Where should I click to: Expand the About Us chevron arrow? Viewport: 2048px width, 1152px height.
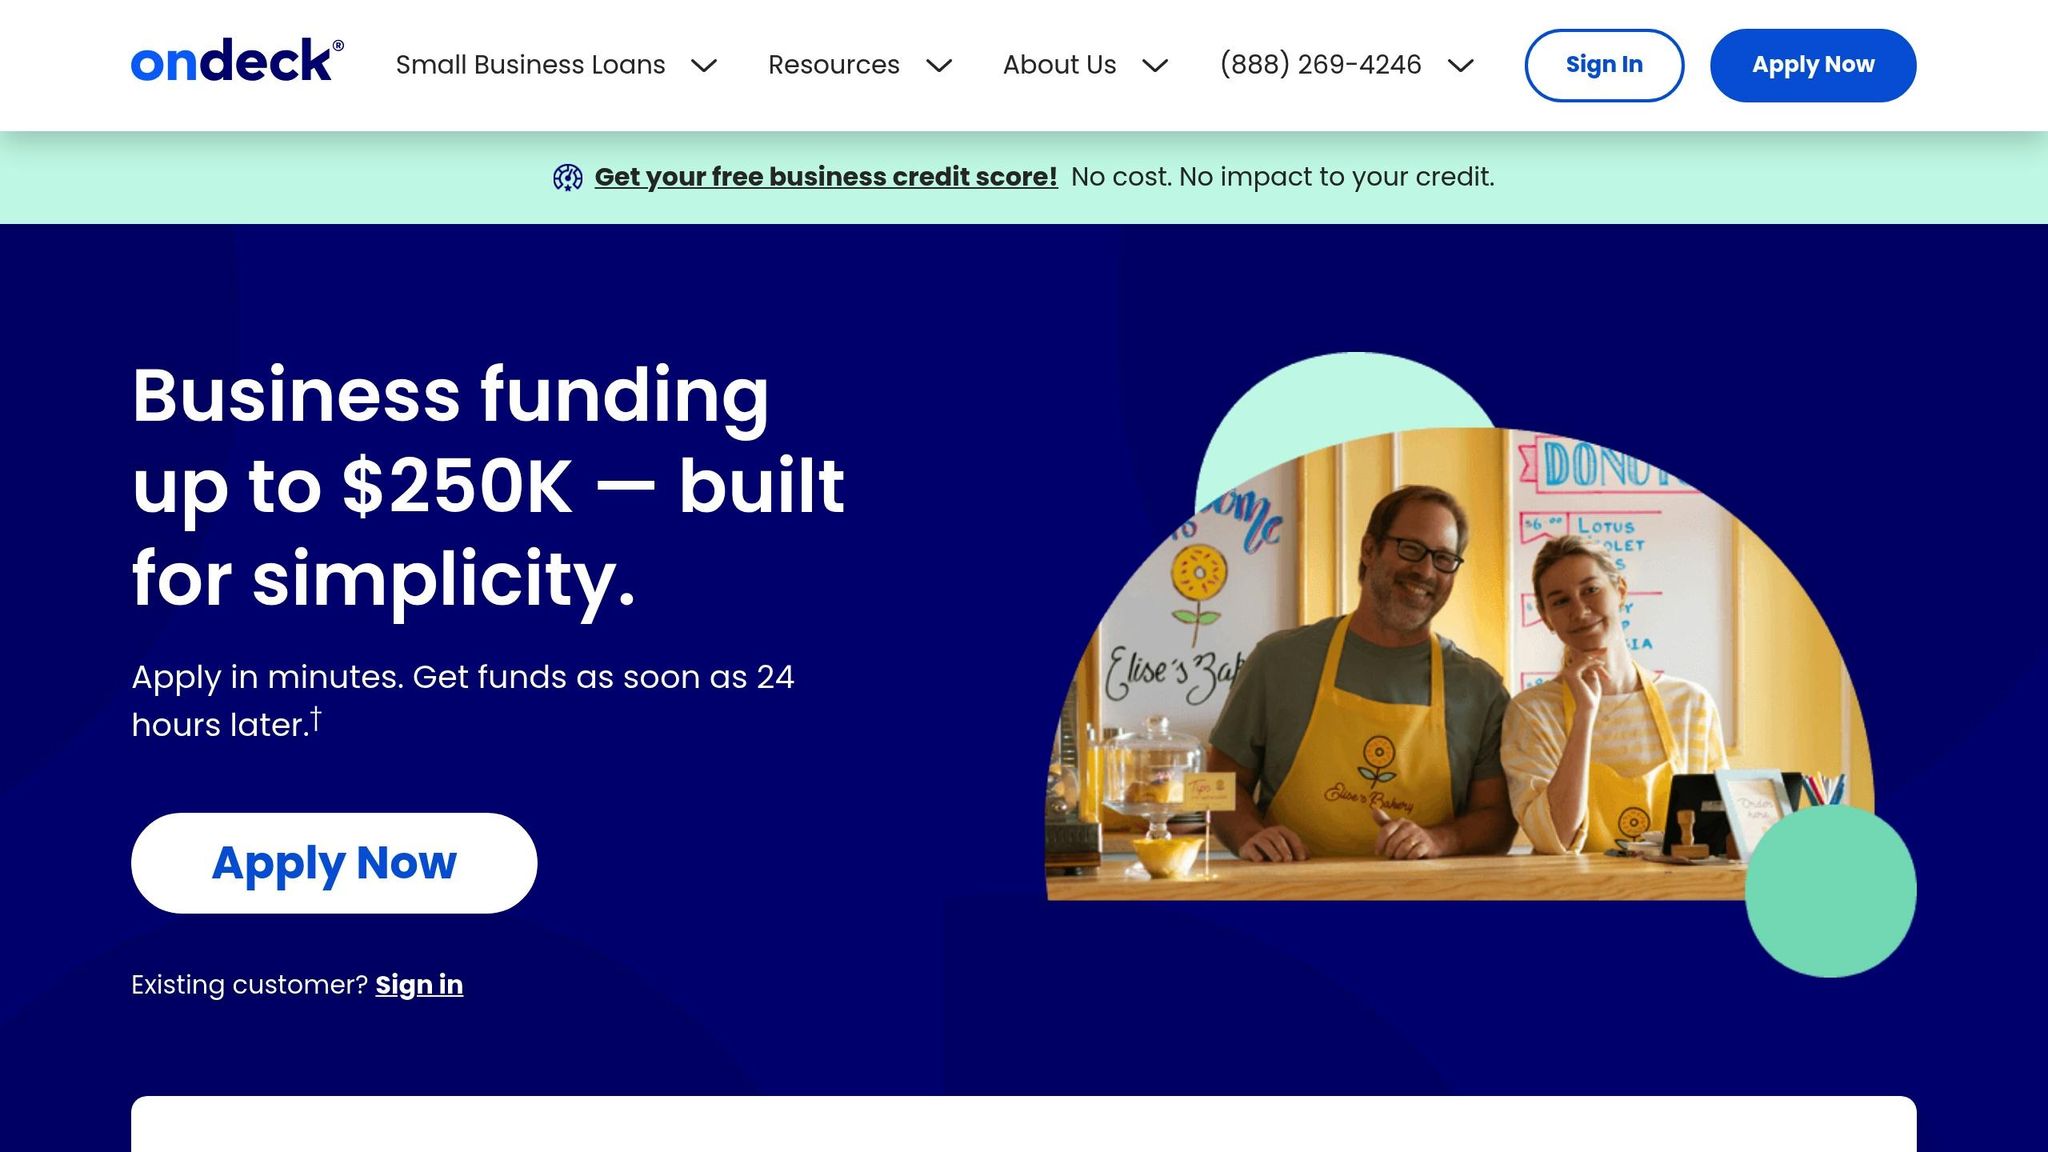pos(1155,66)
